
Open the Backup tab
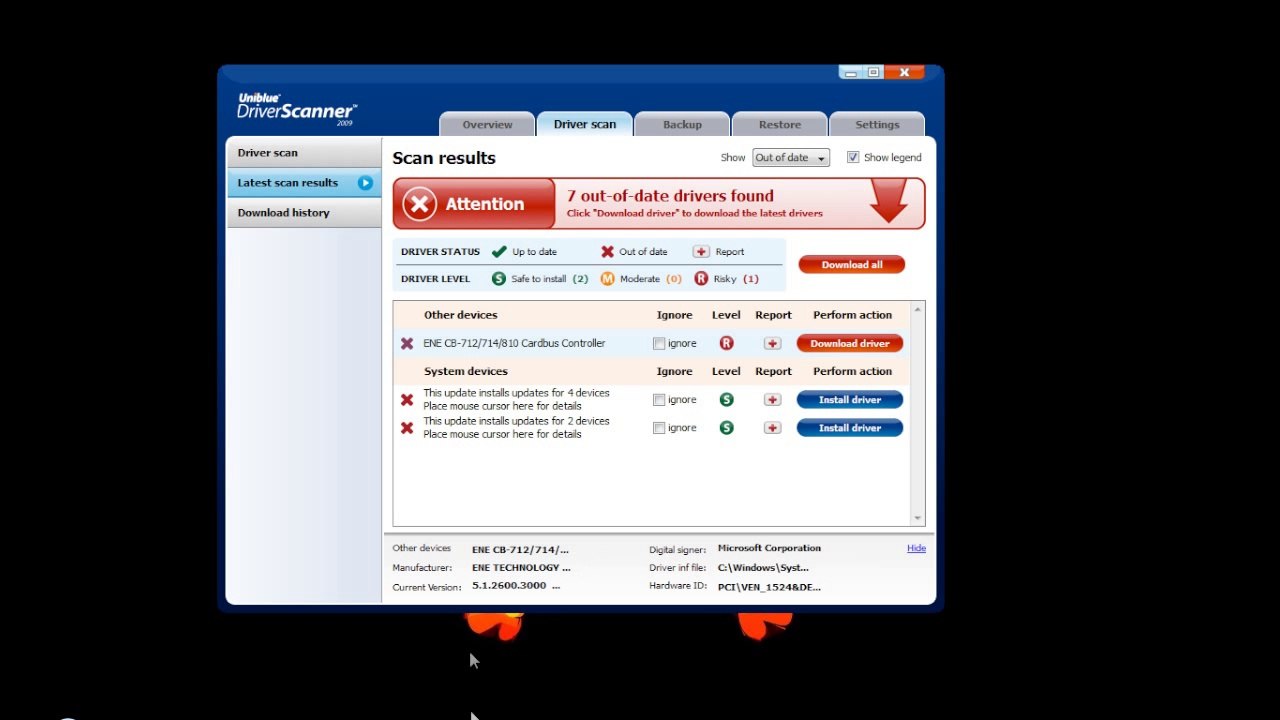point(682,124)
